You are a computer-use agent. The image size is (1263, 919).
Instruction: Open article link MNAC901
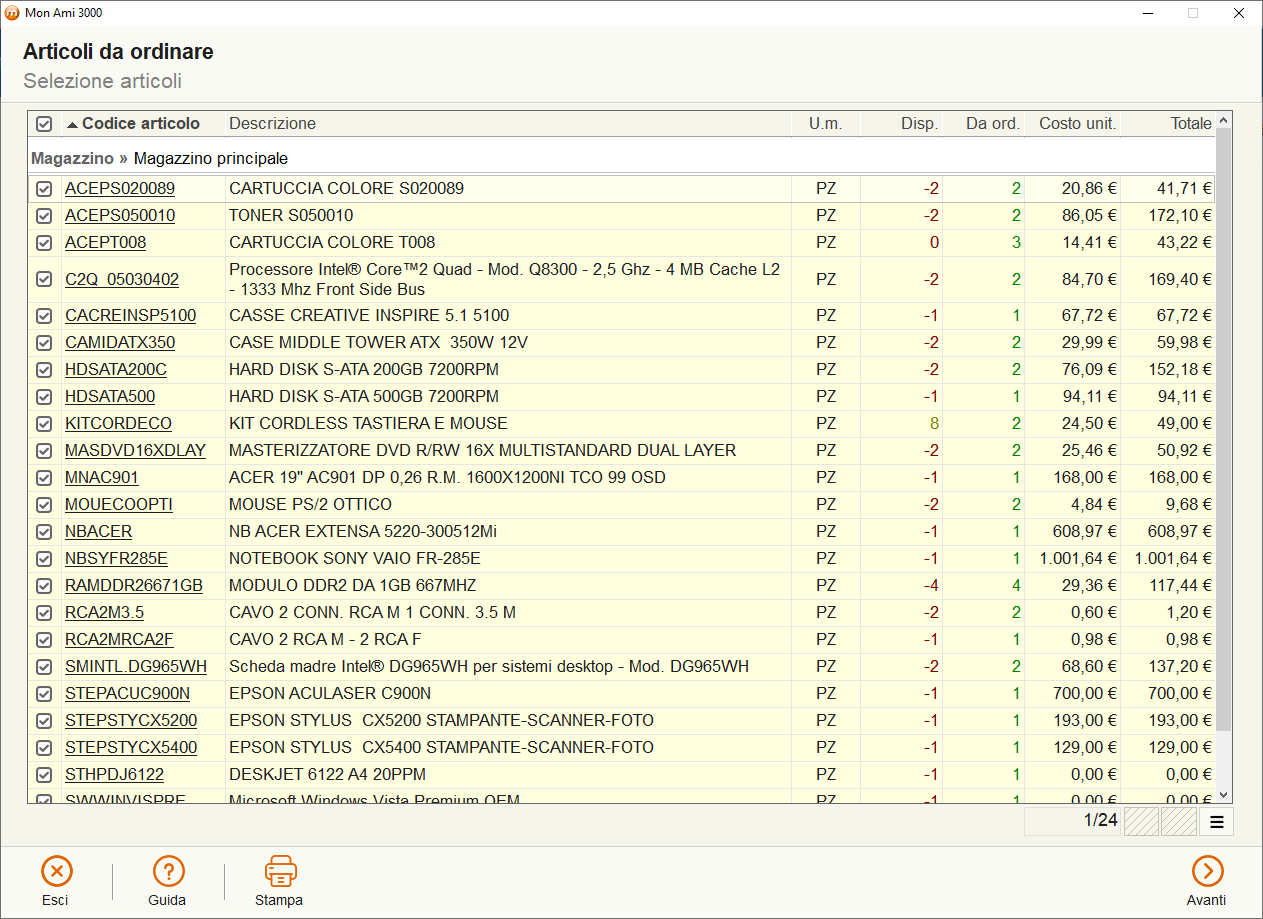click(x=102, y=477)
